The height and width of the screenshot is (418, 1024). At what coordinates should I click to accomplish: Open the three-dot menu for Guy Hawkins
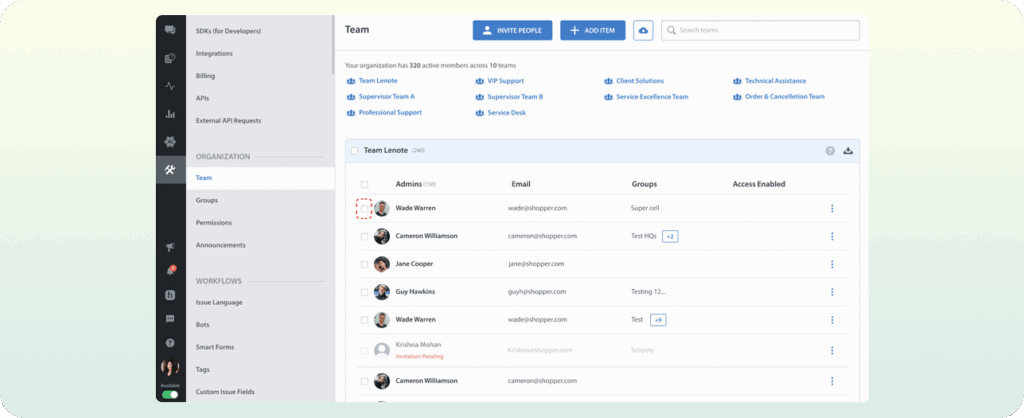832,292
